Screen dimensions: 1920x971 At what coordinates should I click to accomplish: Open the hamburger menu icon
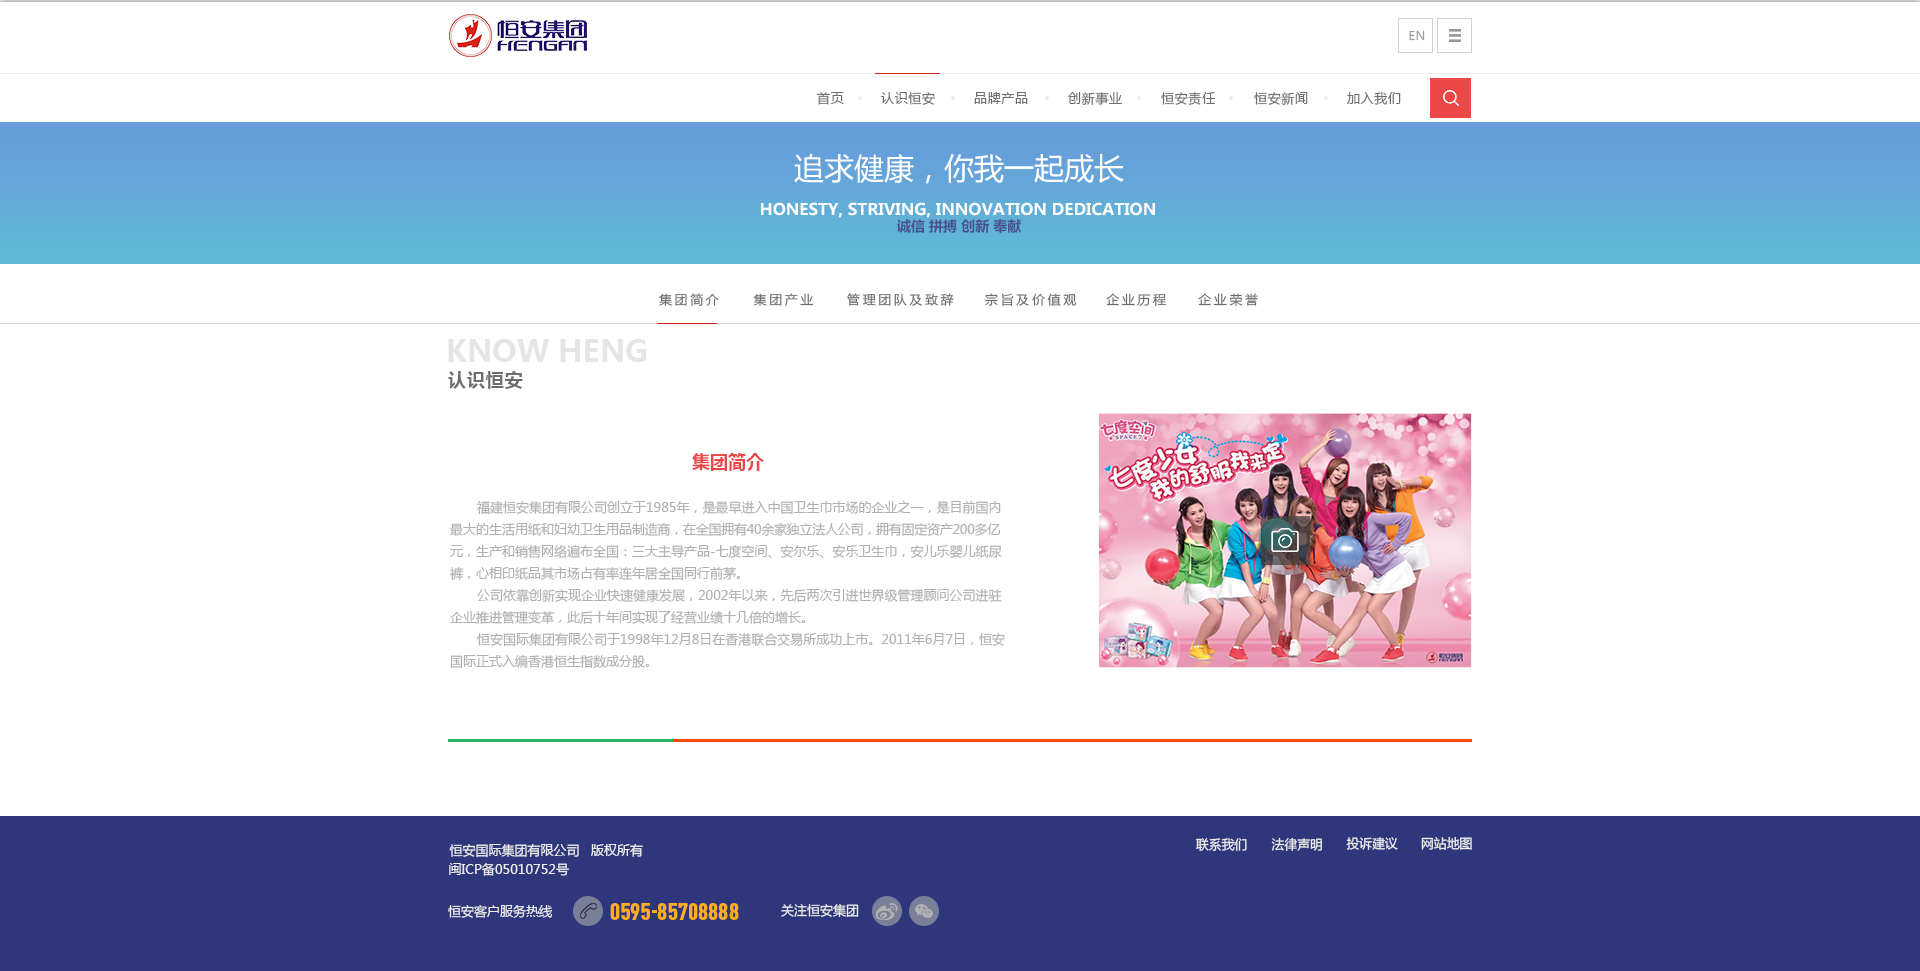[x=1454, y=36]
